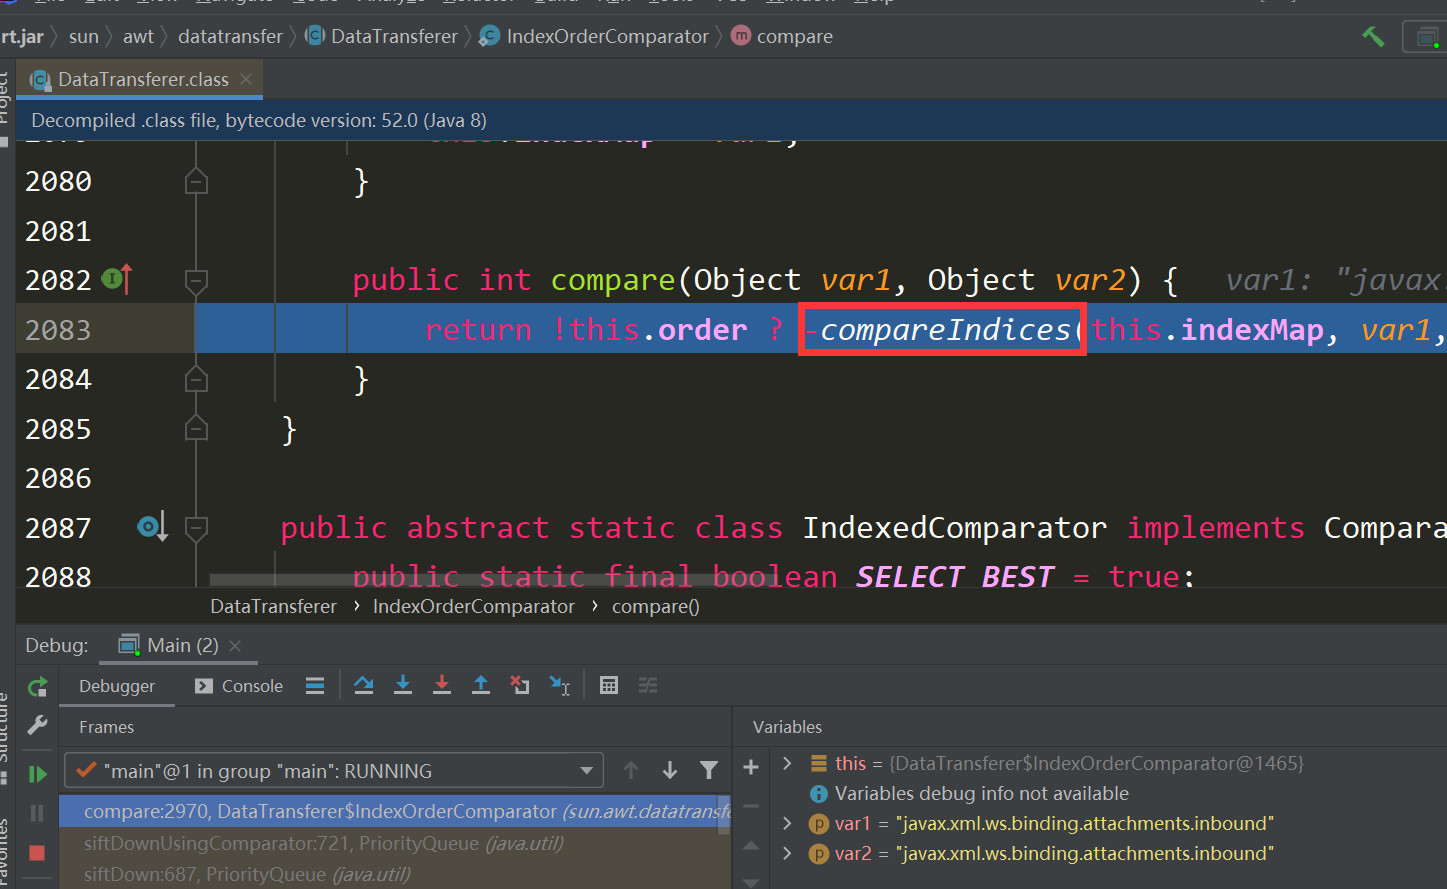The height and width of the screenshot is (889, 1447).
Task: Expand the 'this' variable node
Action: tap(787, 763)
